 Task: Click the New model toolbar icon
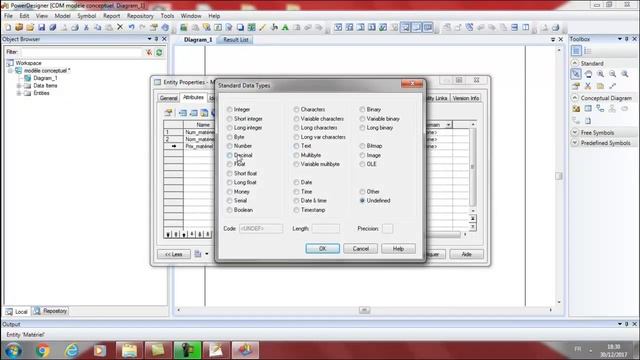(x=8, y=27)
